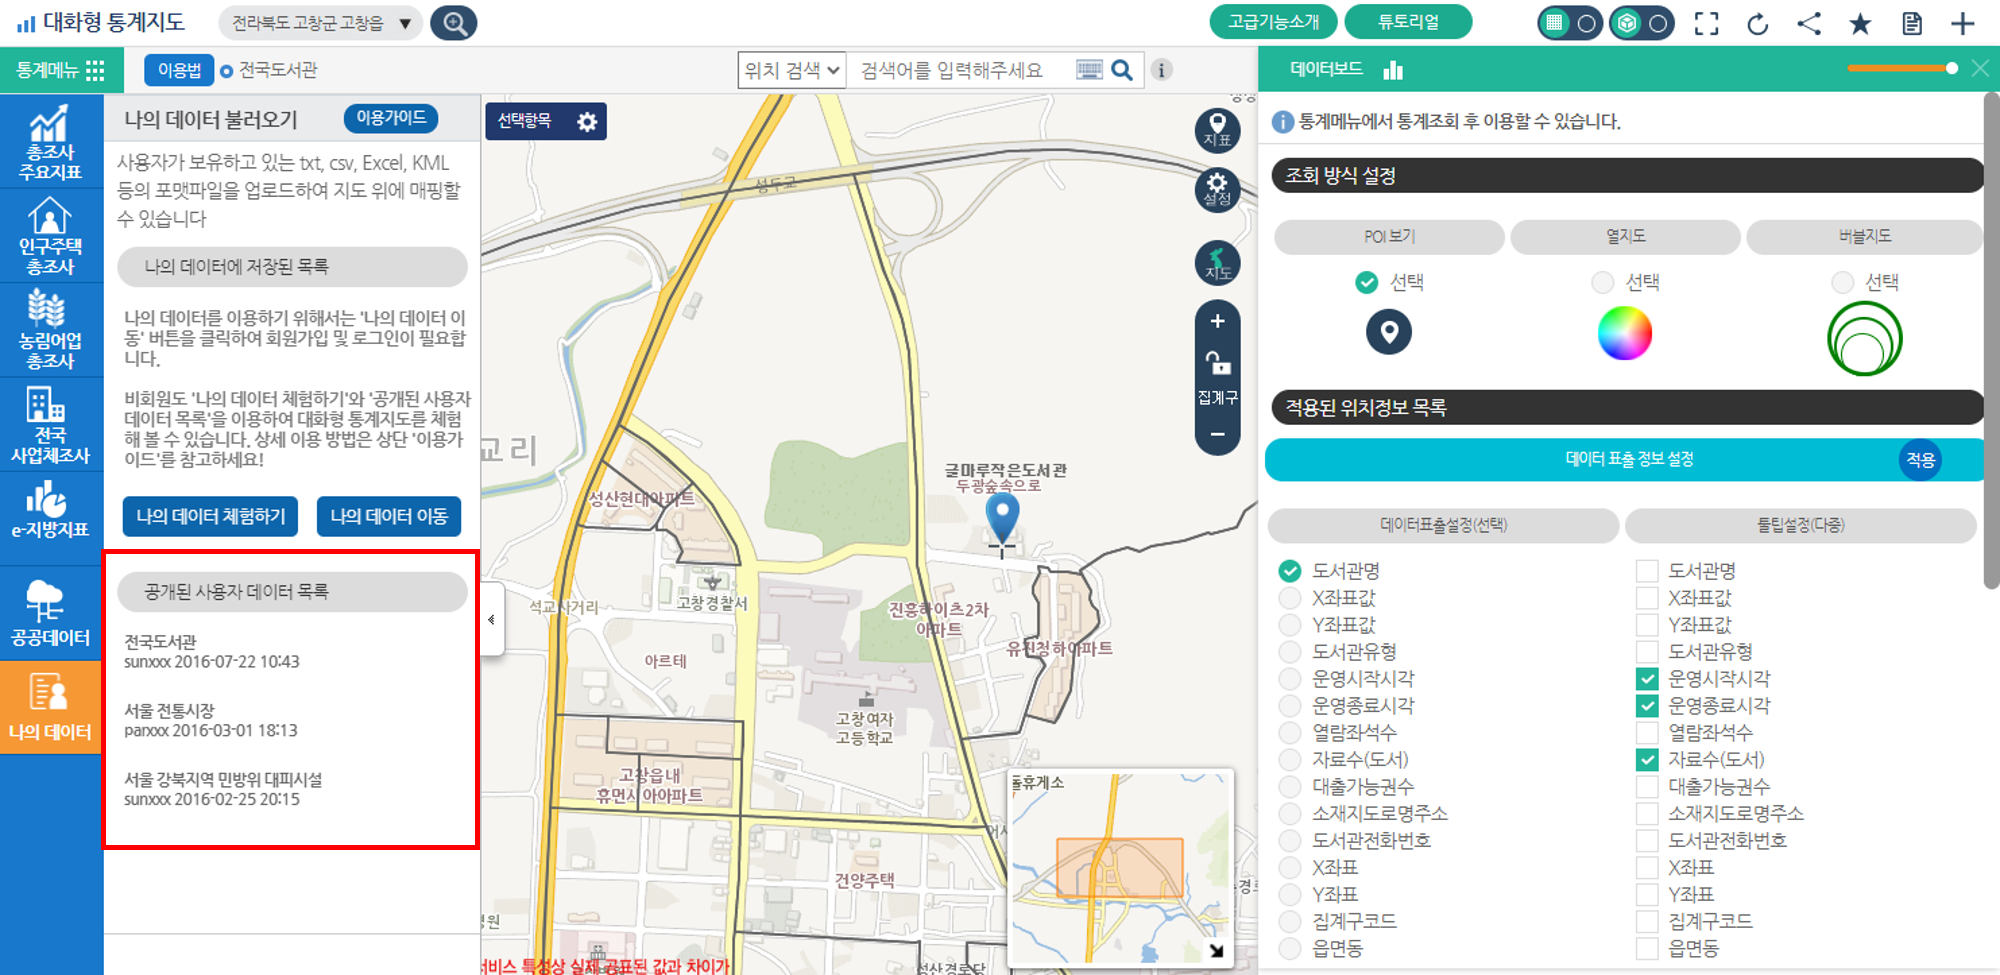
Task: Open the 전라북도 고창군 region dropdown
Action: click(321, 23)
